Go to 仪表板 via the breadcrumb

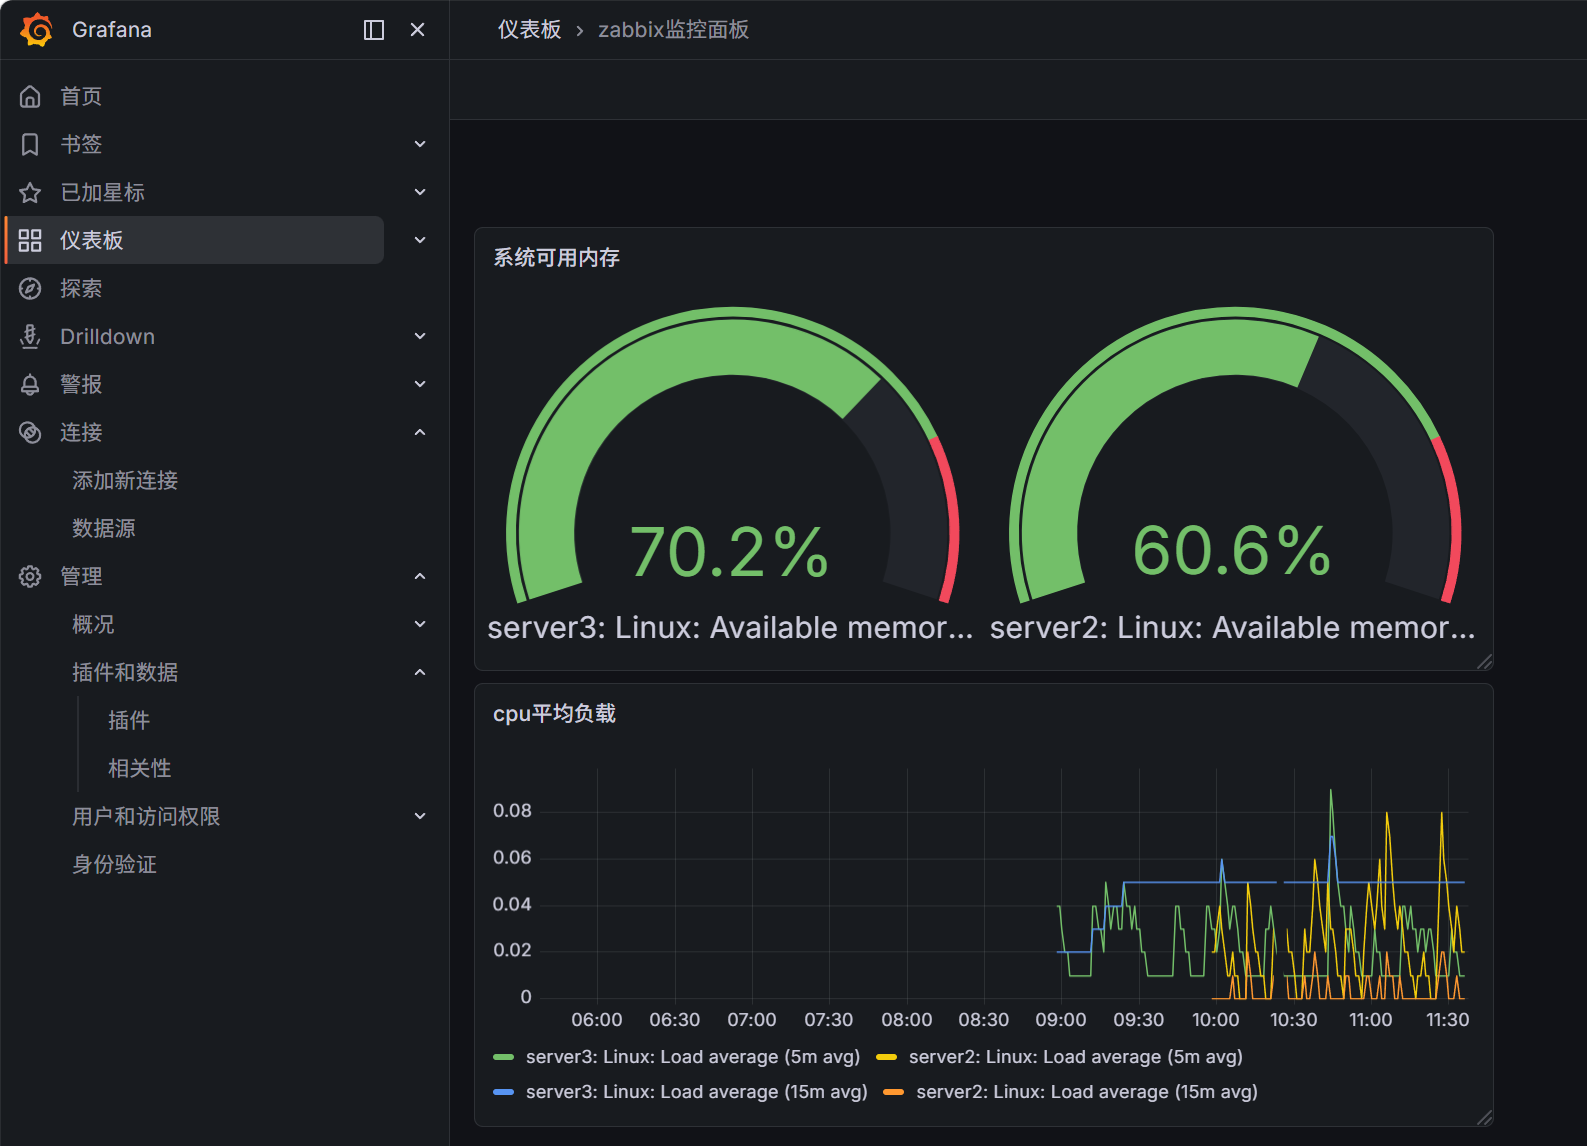click(530, 30)
